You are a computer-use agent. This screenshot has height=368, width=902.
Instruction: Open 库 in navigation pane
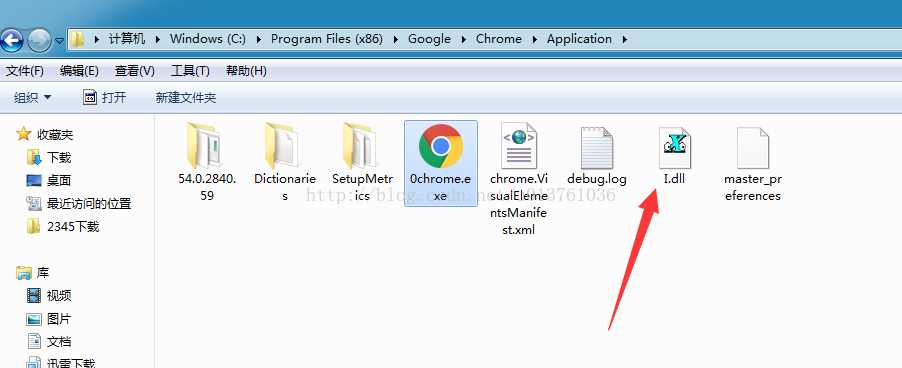pyautogui.click(x=43, y=273)
